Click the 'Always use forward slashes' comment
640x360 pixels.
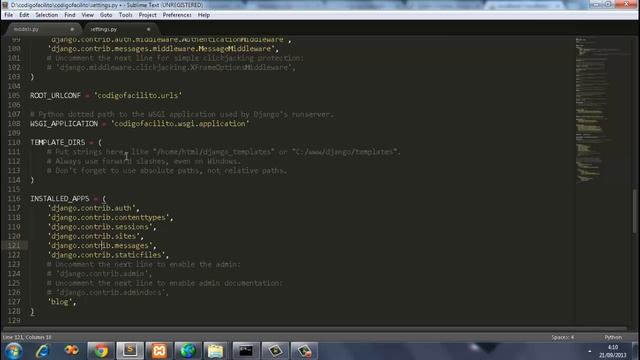pos(144,161)
